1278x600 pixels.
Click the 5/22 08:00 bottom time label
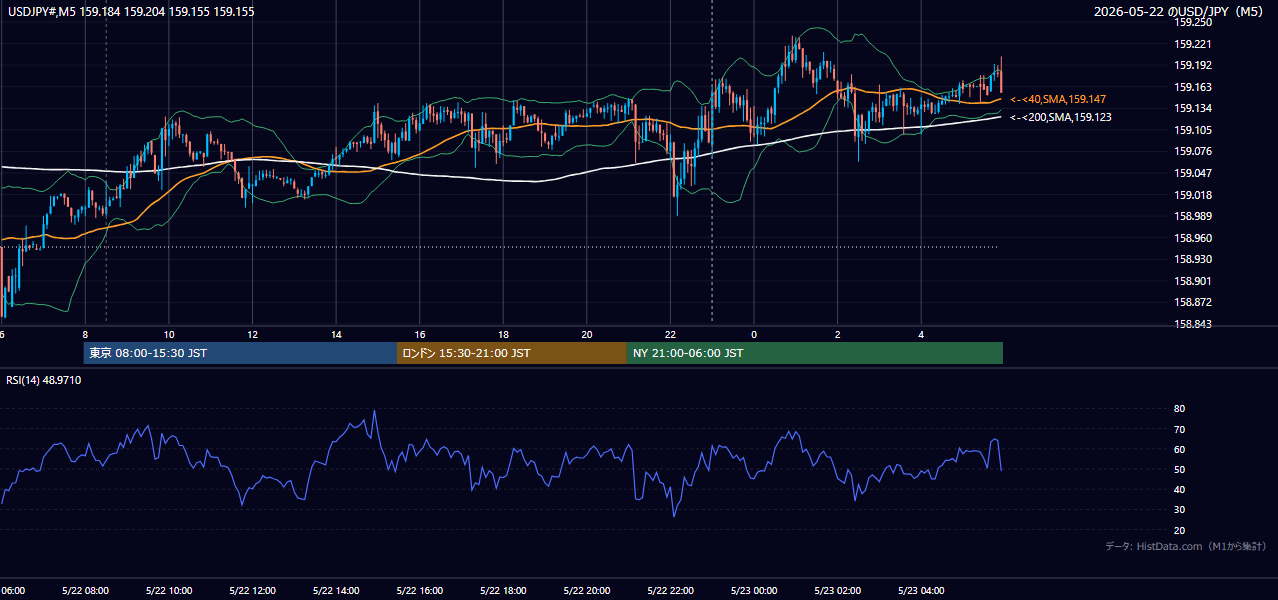point(85,591)
